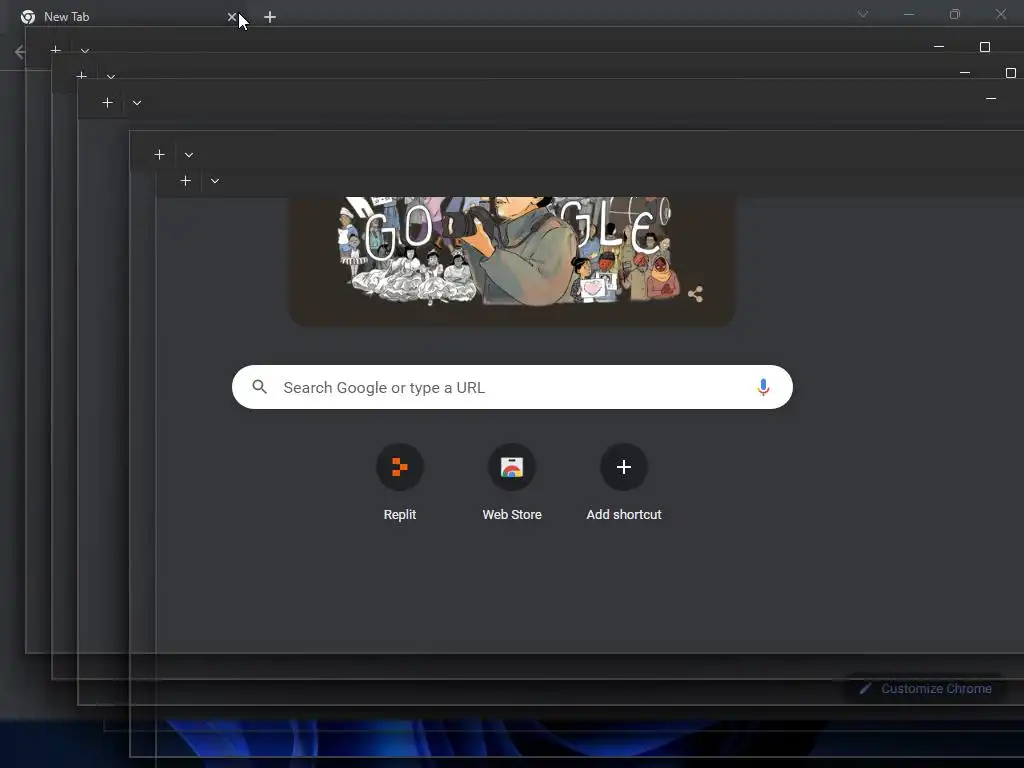Go back with the back arrow

[x=20, y=52]
